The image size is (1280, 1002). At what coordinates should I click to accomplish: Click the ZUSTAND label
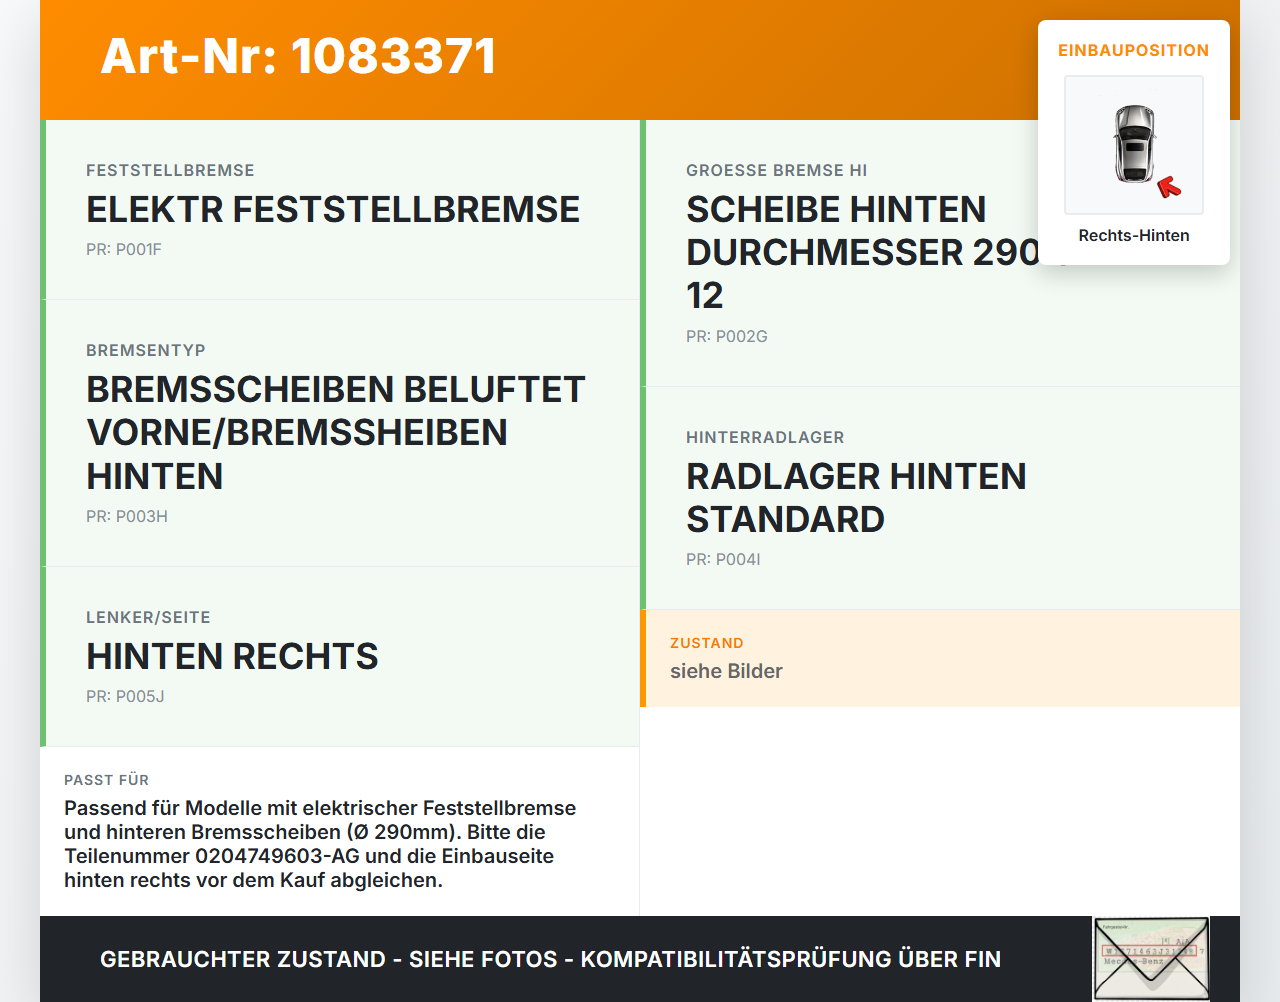click(x=707, y=643)
